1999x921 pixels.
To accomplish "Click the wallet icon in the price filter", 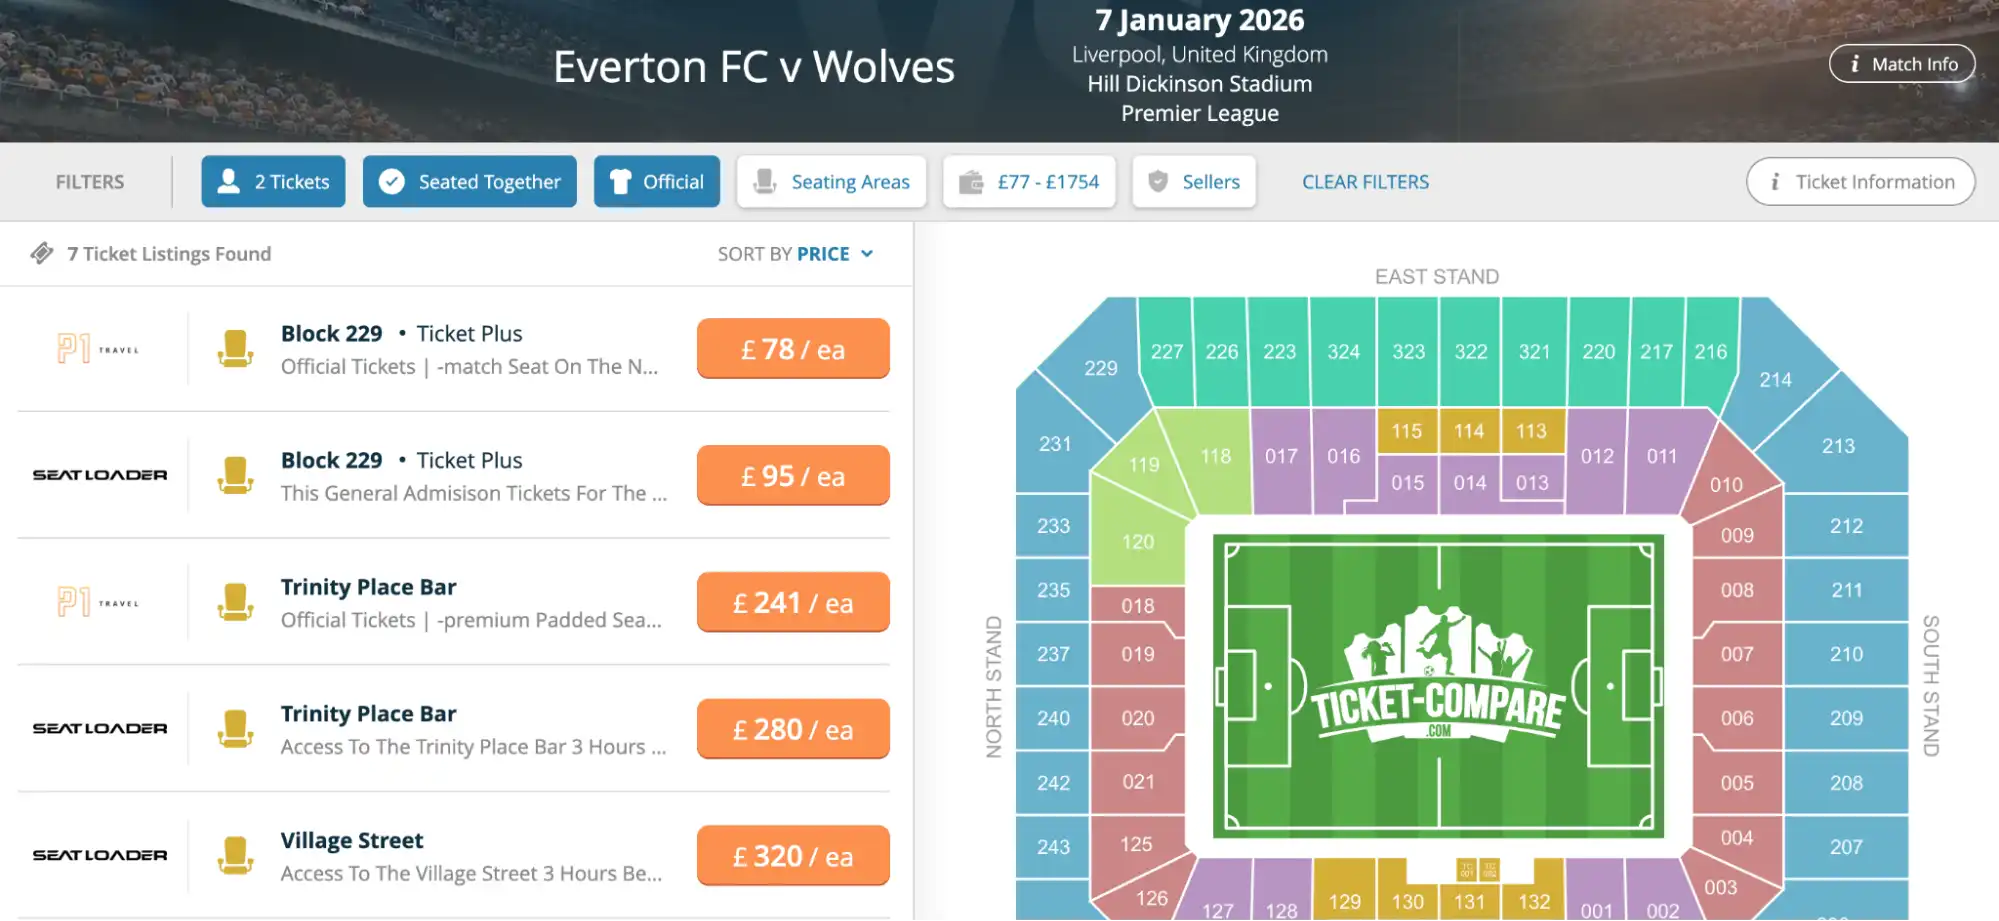I will [x=970, y=182].
